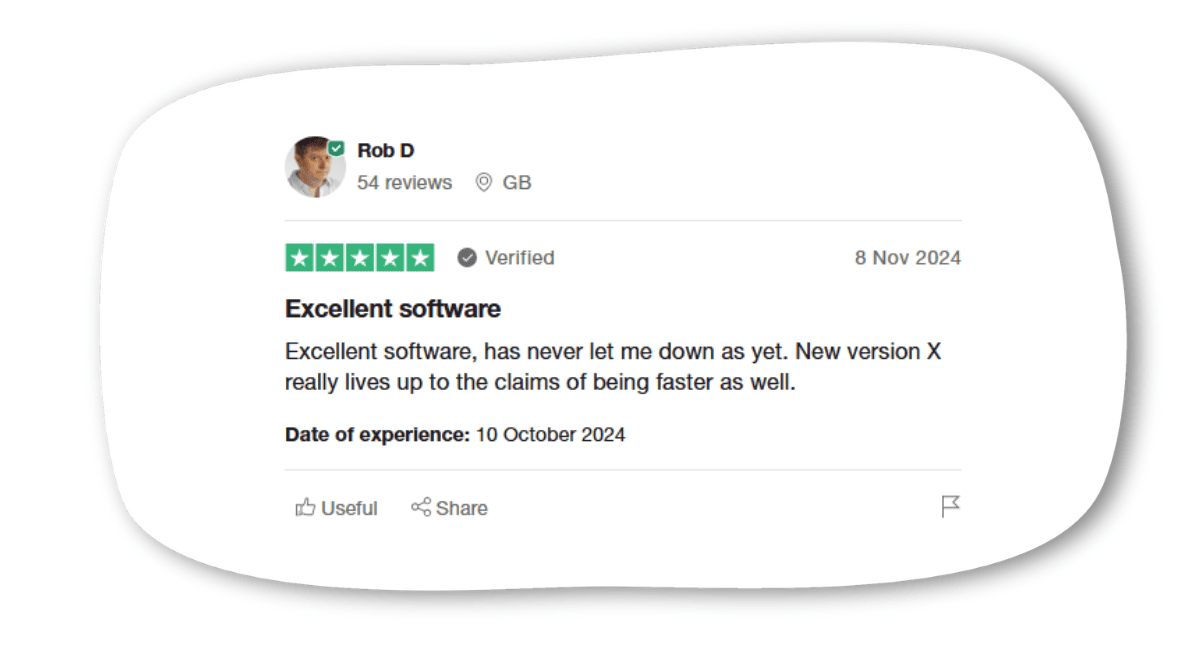The width and height of the screenshot is (1200, 650).
Task: View the 54 reviews count
Action: (x=404, y=183)
